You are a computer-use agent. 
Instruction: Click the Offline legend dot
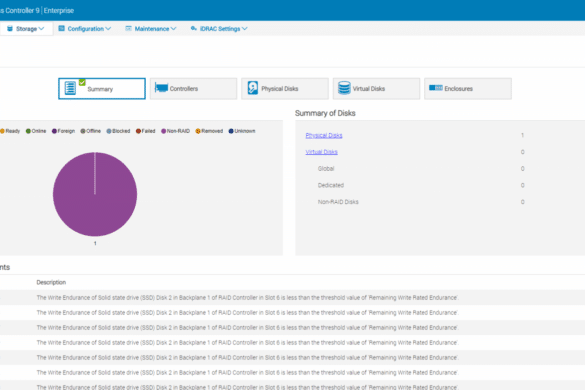(83, 131)
